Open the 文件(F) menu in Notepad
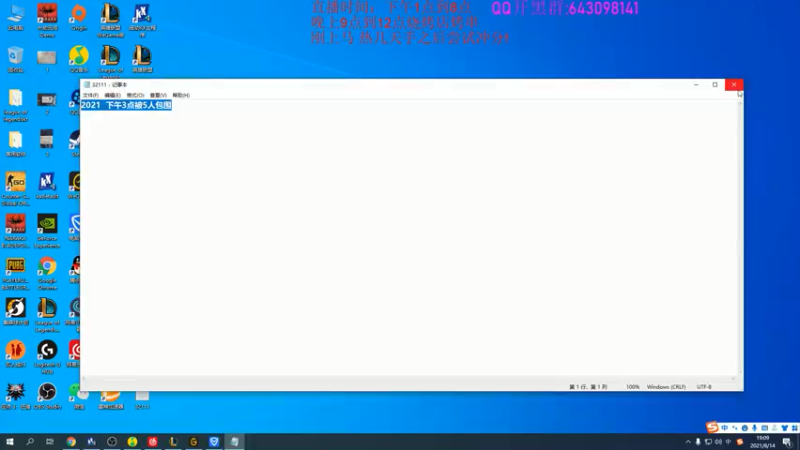The width and height of the screenshot is (800, 450). (x=90, y=95)
